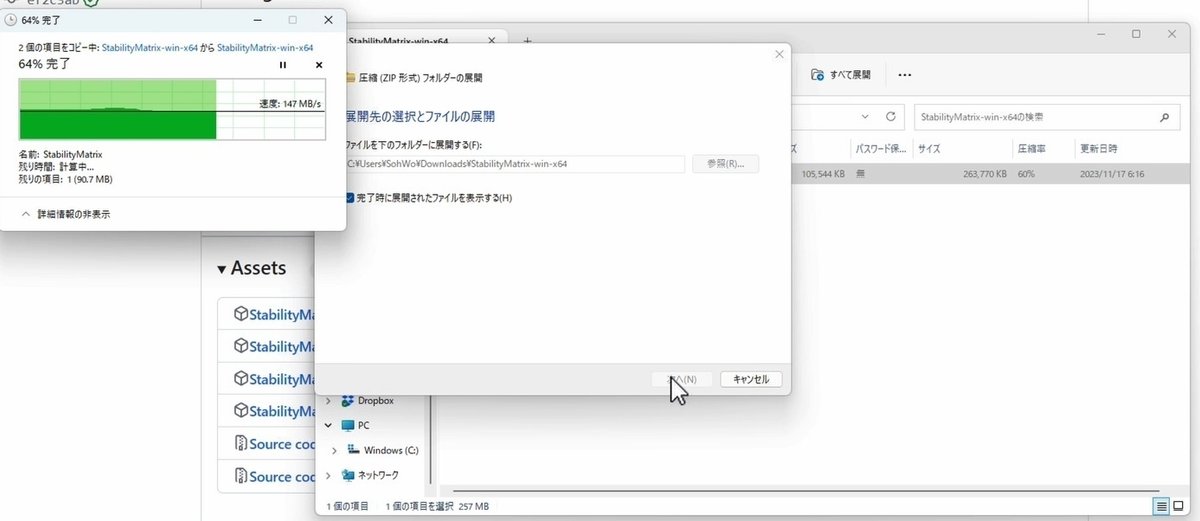
Task: Collapse the PC tree node
Action: pos(328,425)
